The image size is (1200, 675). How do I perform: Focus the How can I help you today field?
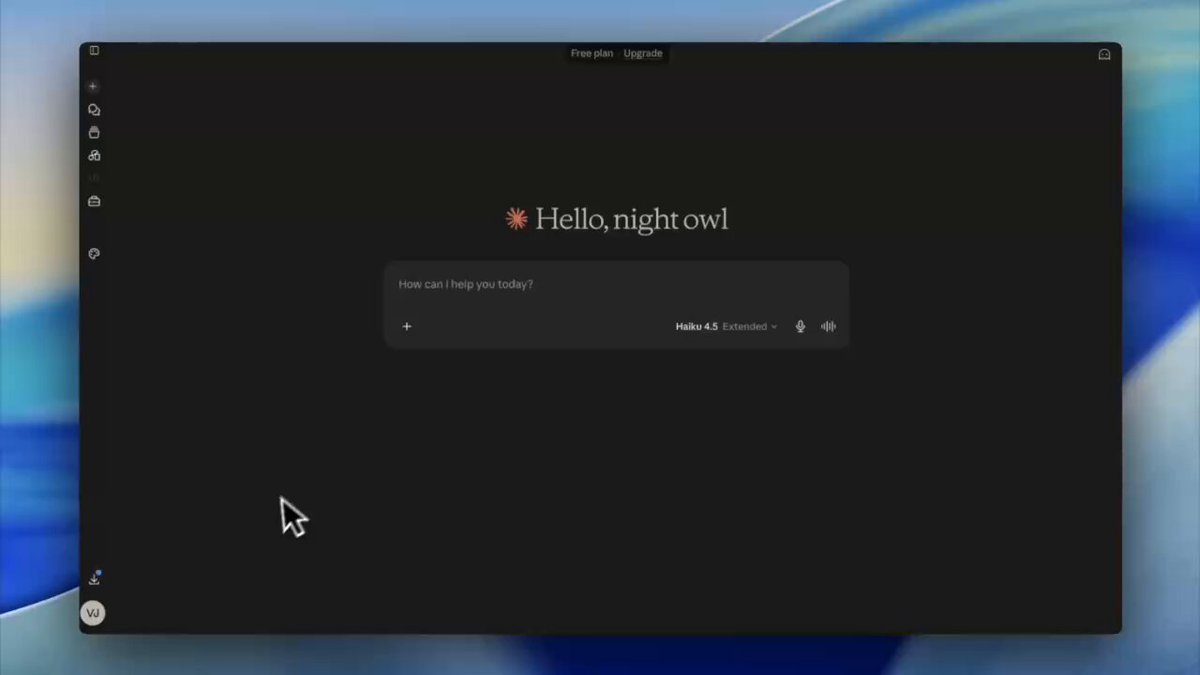click(616, 285)
